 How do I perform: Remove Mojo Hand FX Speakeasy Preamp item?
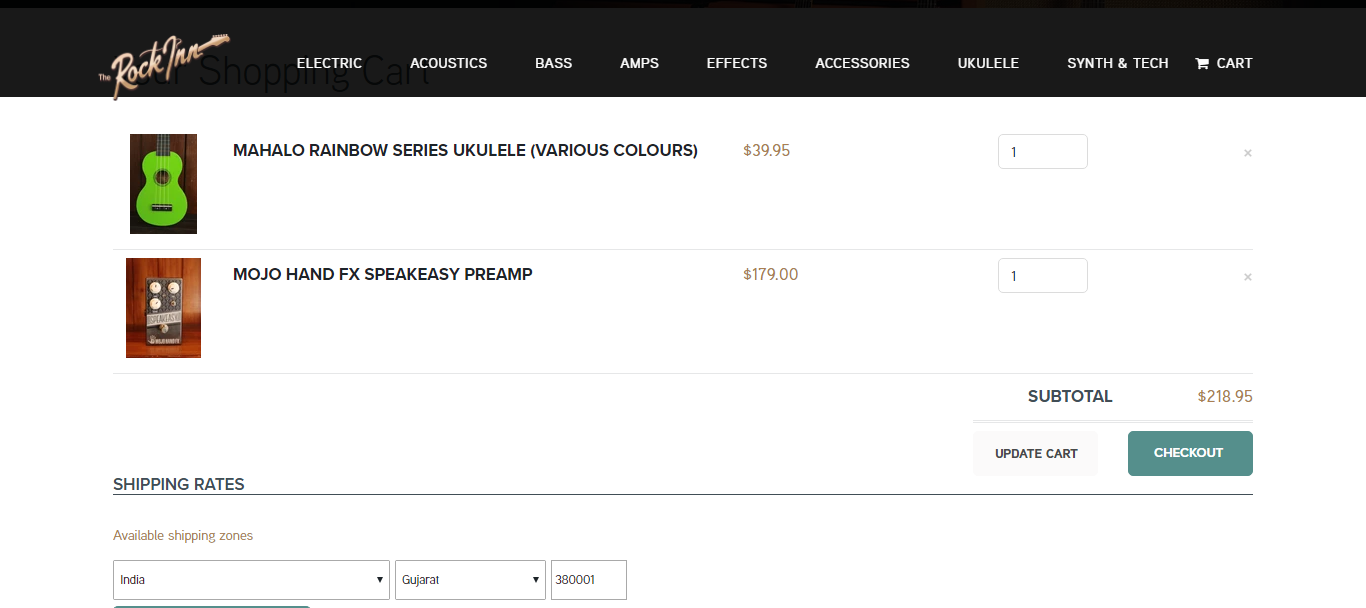(x=1247, y=277)
